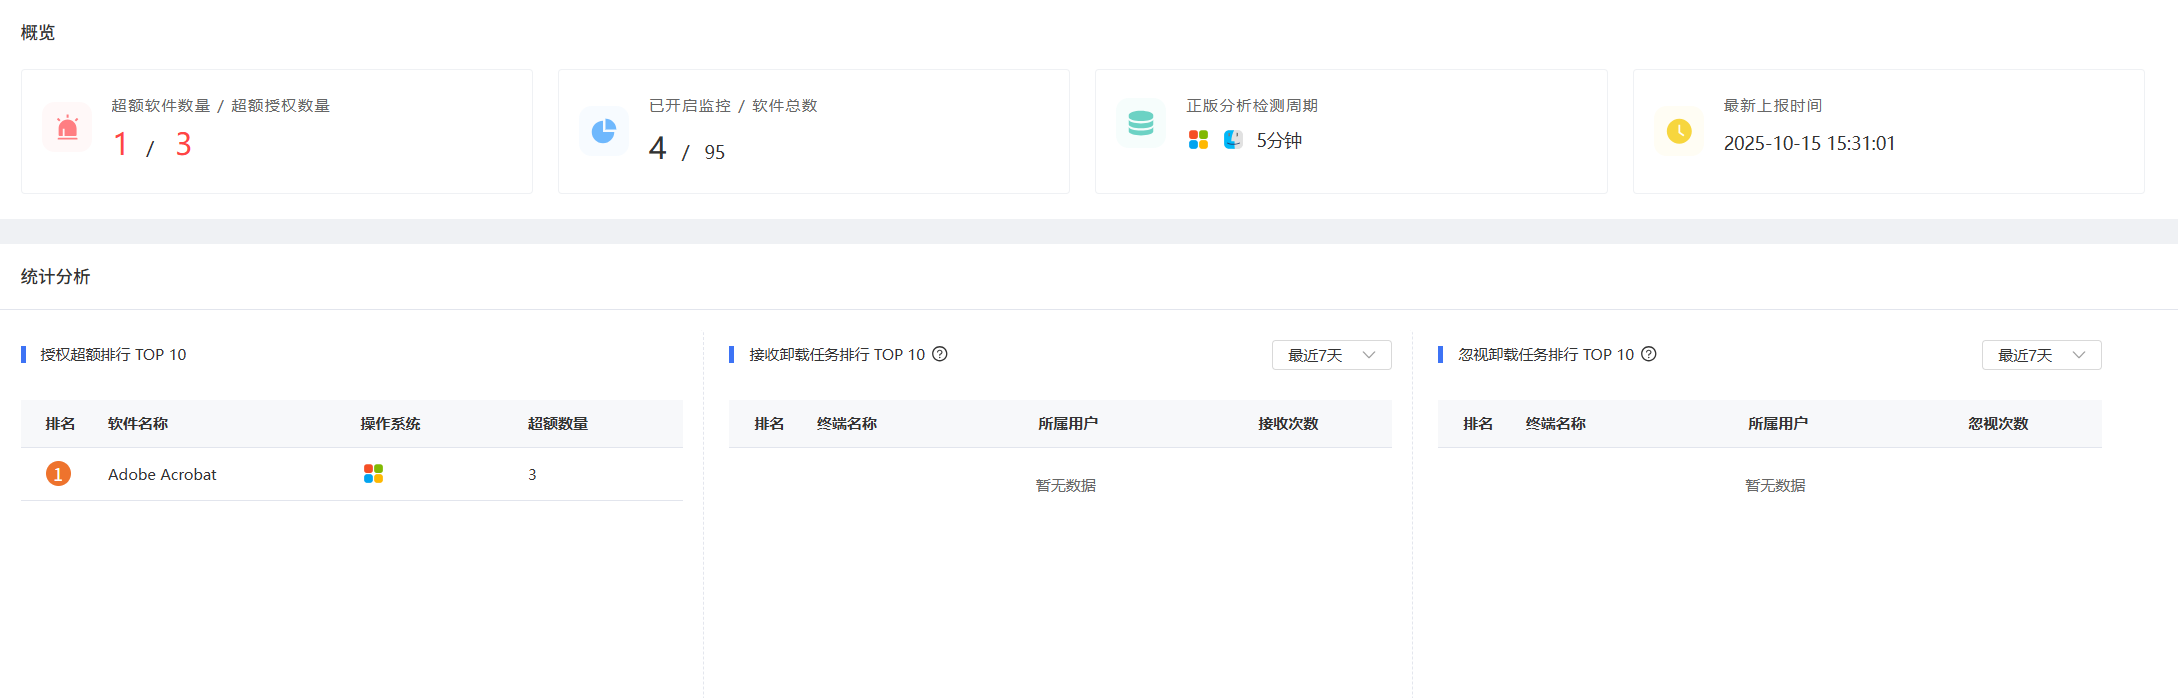Click the blue pie chart monitoring icon
This screenshot has width=2178, height=698.
[x=603, y=131]
